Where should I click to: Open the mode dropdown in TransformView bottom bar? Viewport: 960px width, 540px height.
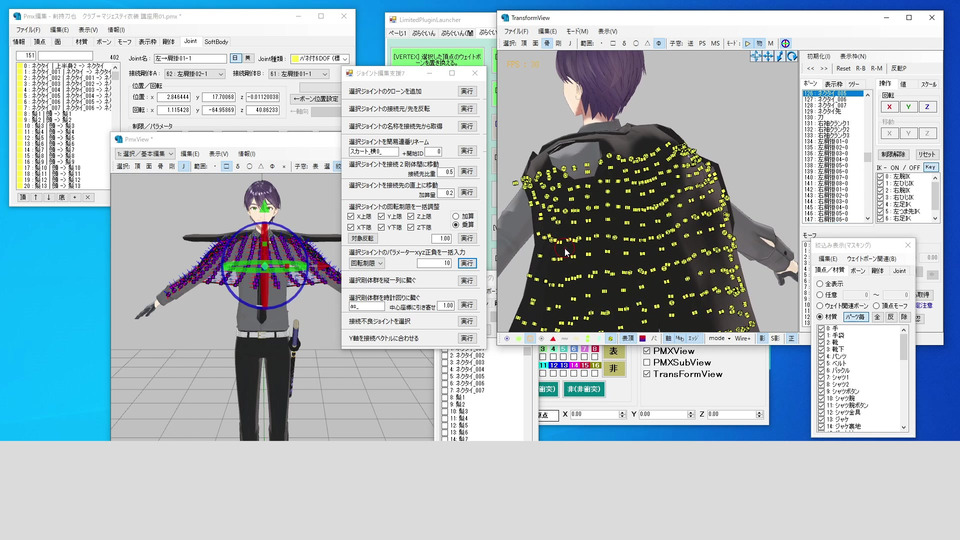719,339
